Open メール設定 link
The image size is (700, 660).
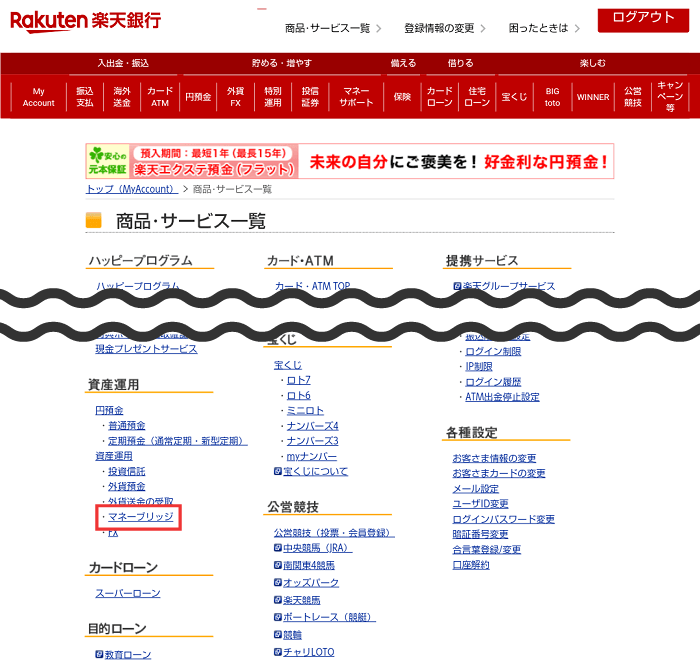pos(475,489)
